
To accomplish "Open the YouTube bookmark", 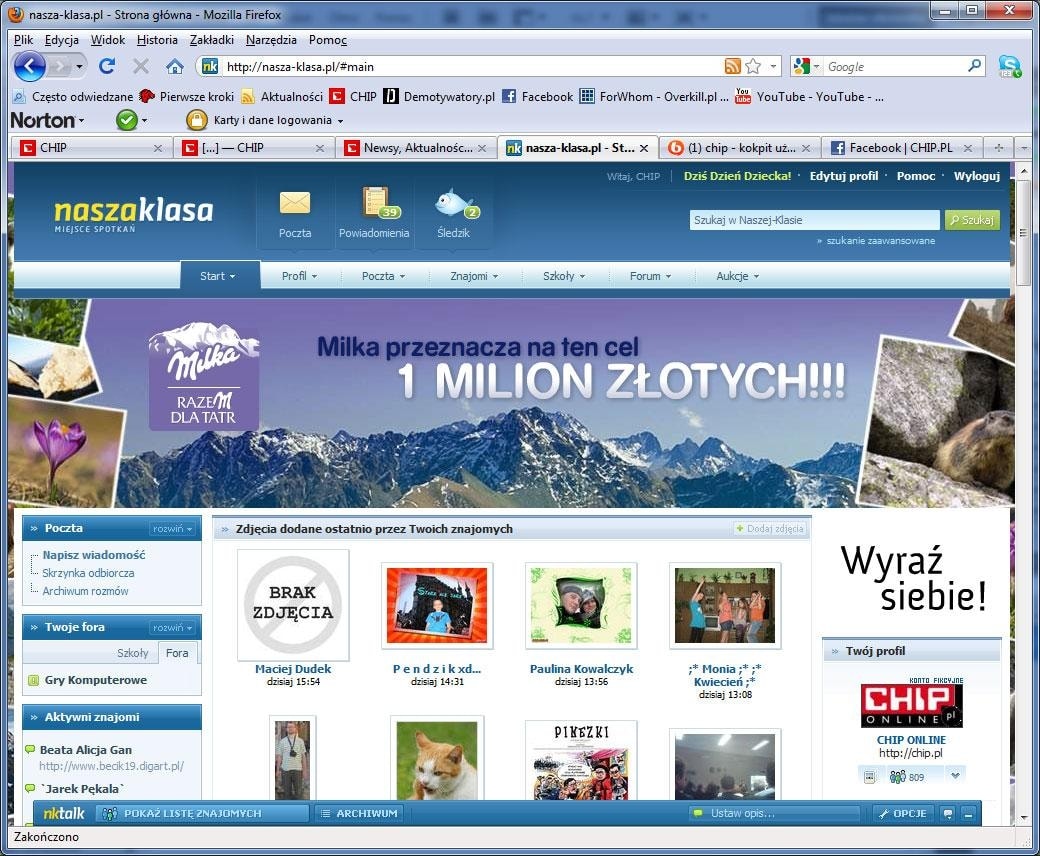I will (809, 97).
